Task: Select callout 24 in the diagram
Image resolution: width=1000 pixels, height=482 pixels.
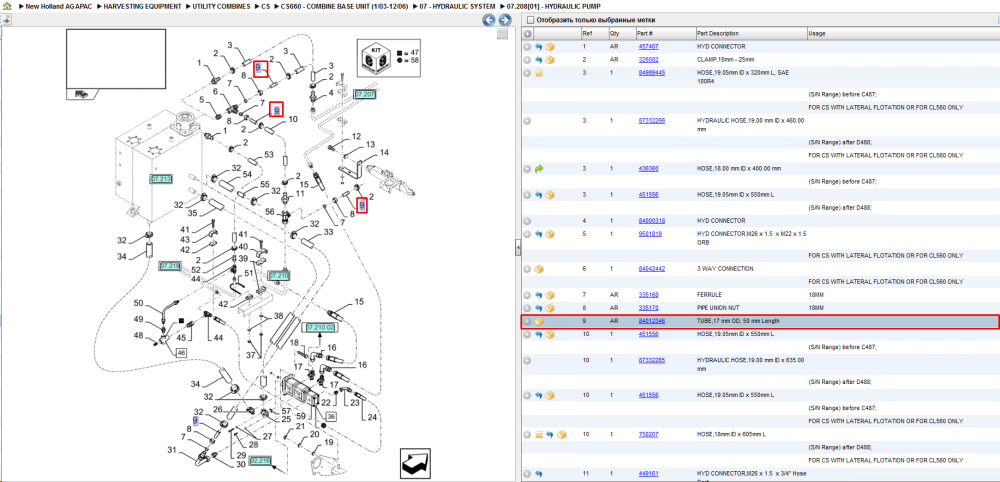Action: (x=372, y=419)
